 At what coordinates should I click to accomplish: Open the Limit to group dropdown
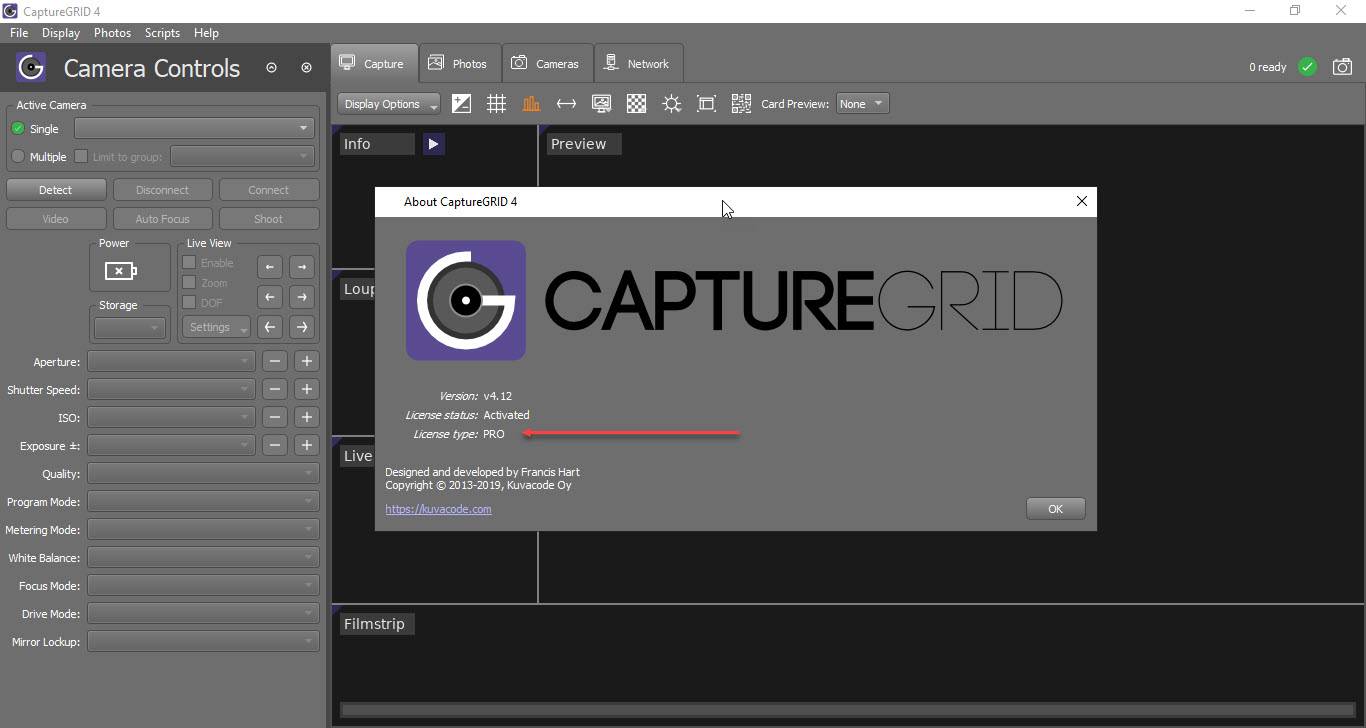pos(242,156)
